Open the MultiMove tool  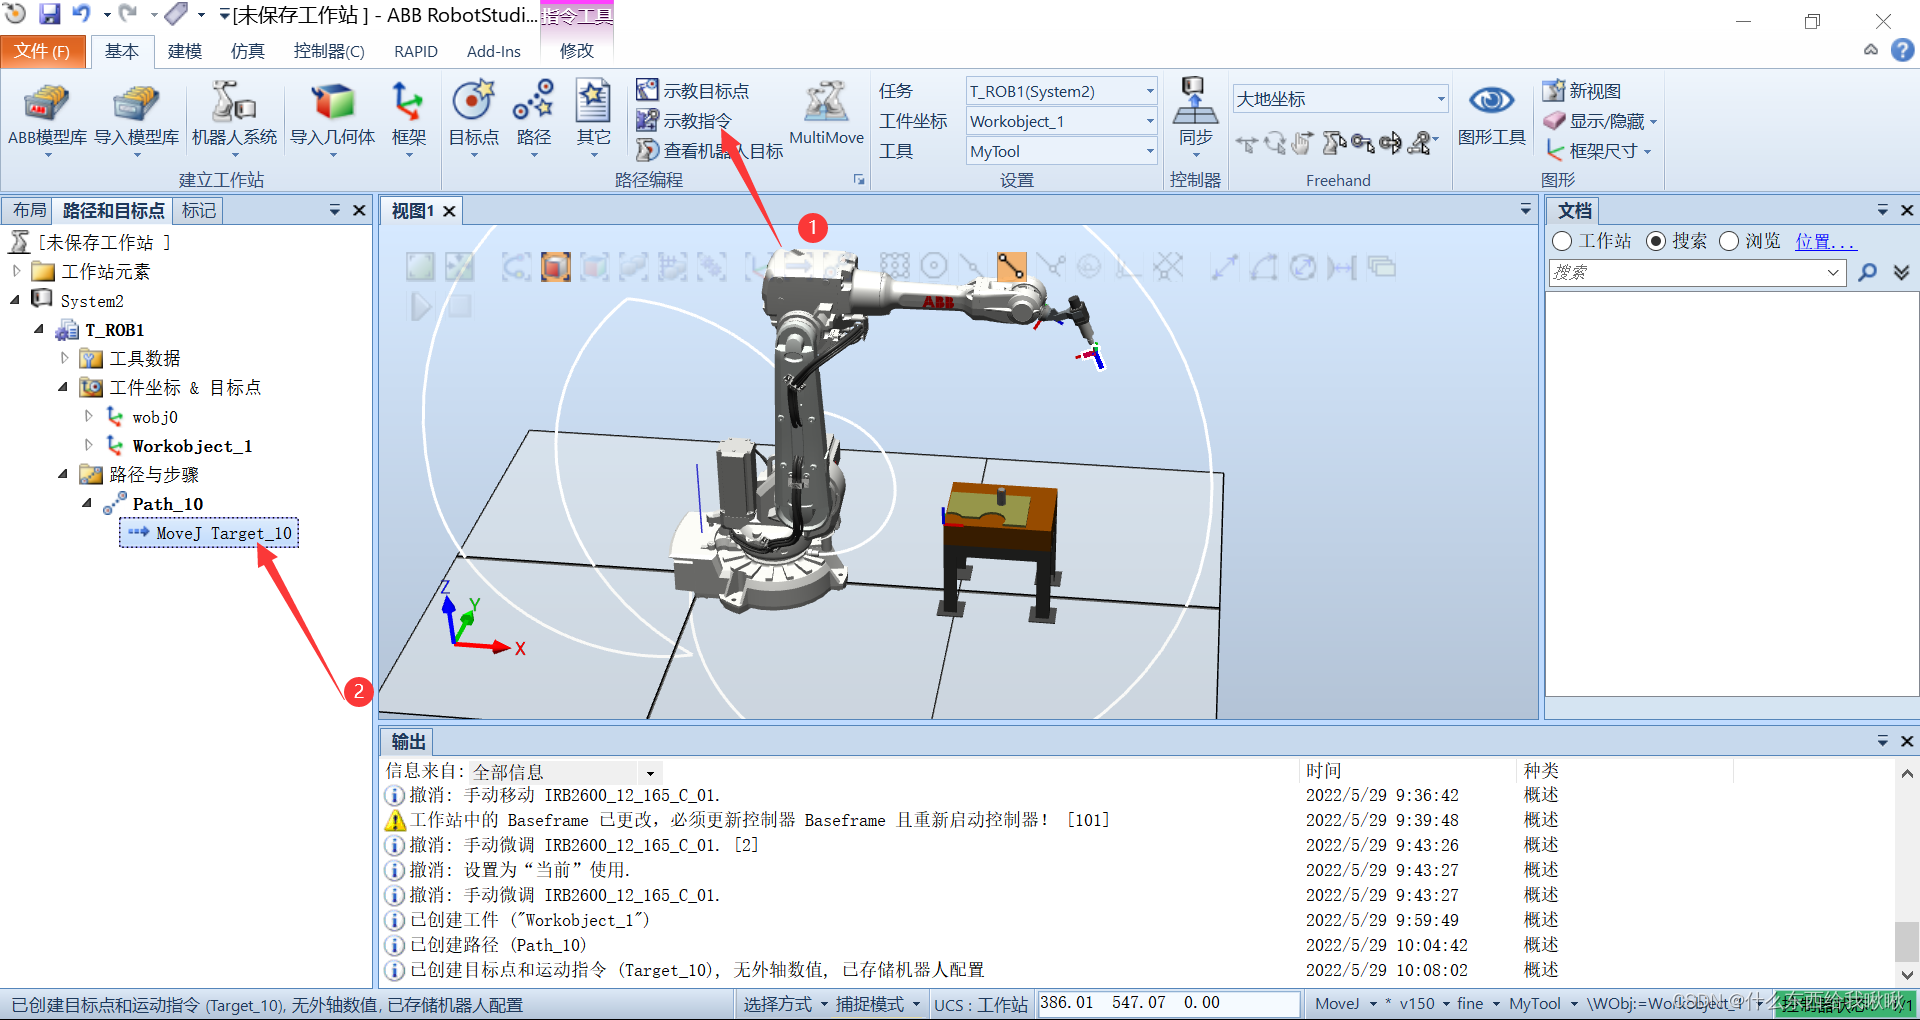(826, 114)
